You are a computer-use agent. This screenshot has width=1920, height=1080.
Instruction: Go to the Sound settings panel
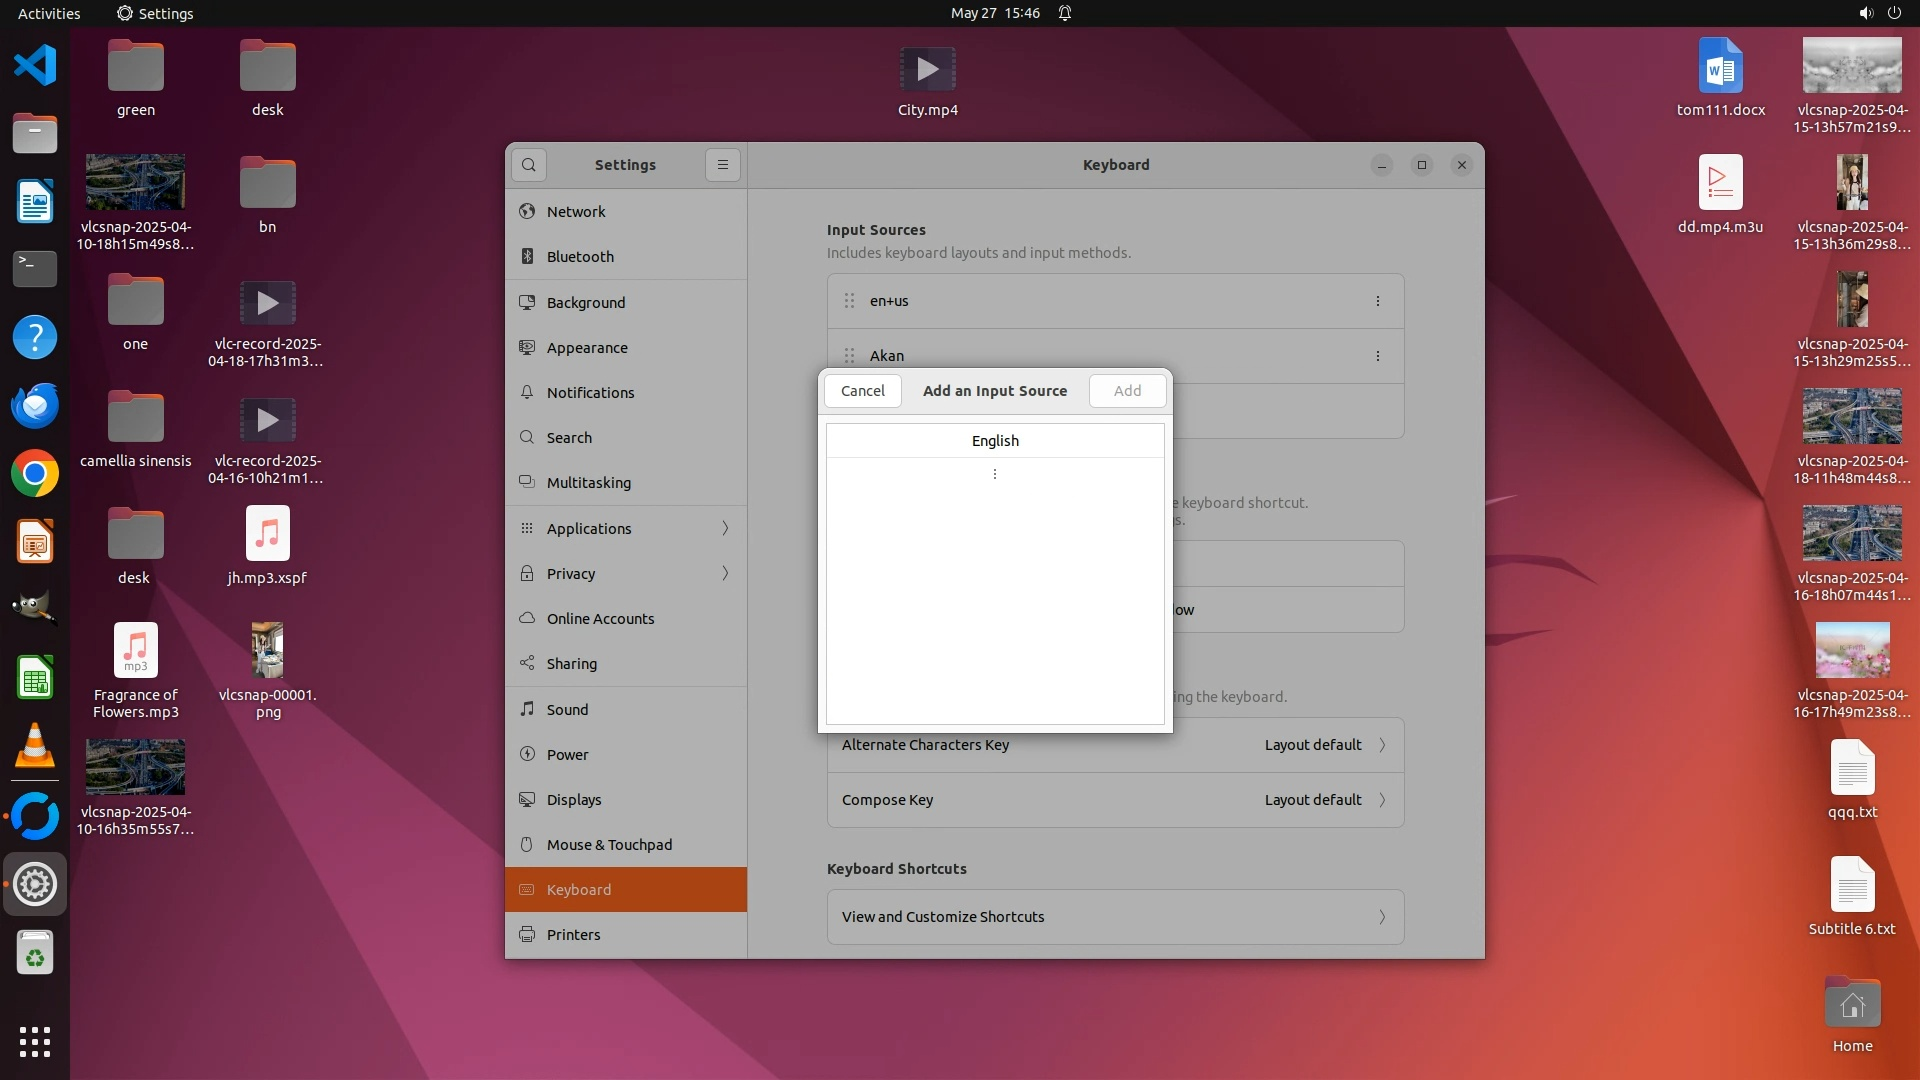pos(567,710)
